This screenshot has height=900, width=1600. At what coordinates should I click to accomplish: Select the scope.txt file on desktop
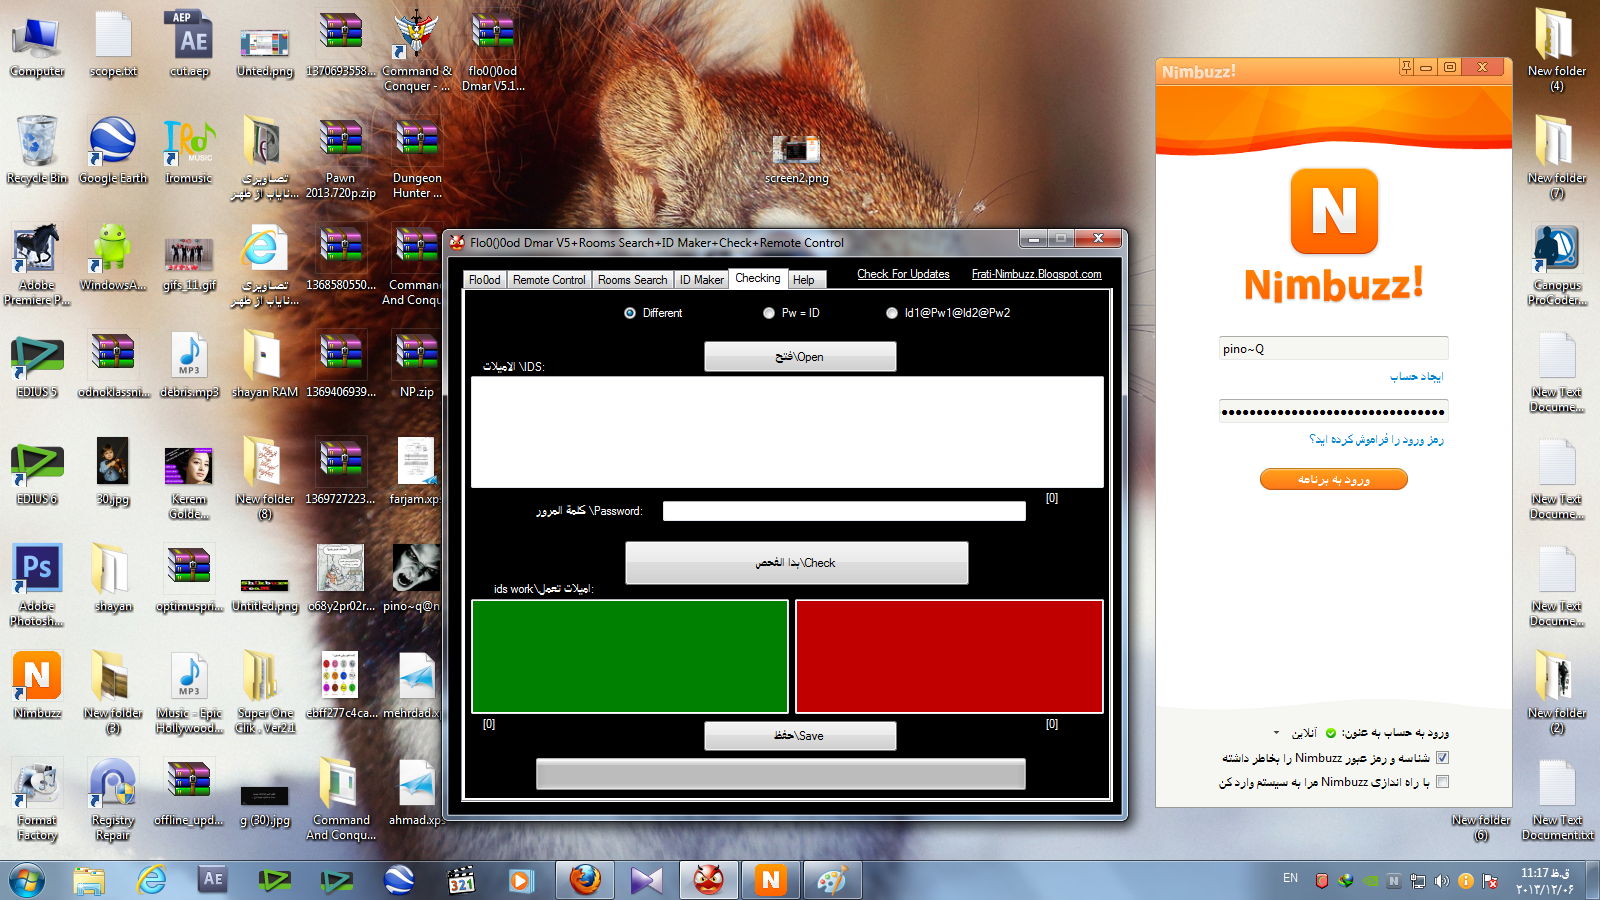point(113,44)
